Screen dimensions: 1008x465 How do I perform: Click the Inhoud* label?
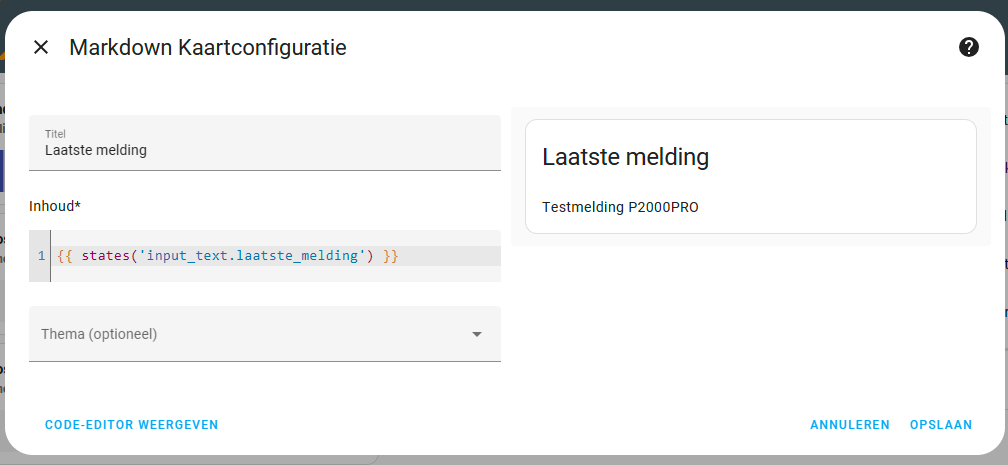[55, 206]
